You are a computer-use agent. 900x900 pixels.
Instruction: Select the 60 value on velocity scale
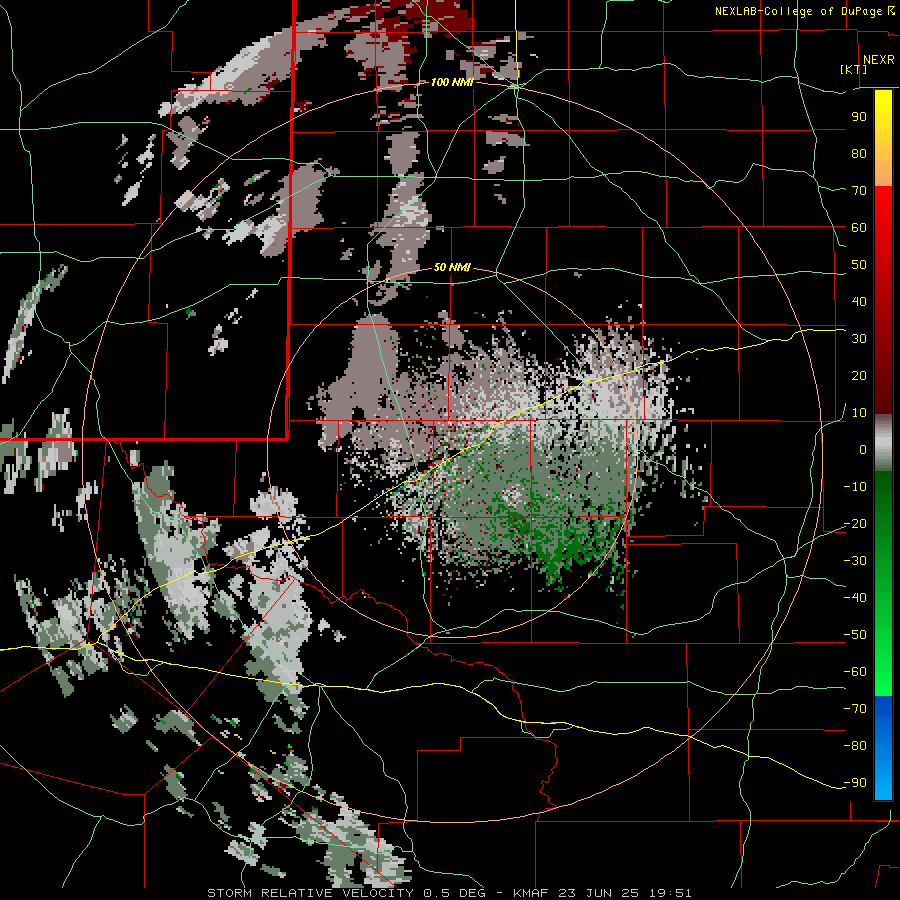tap(859, 227)
